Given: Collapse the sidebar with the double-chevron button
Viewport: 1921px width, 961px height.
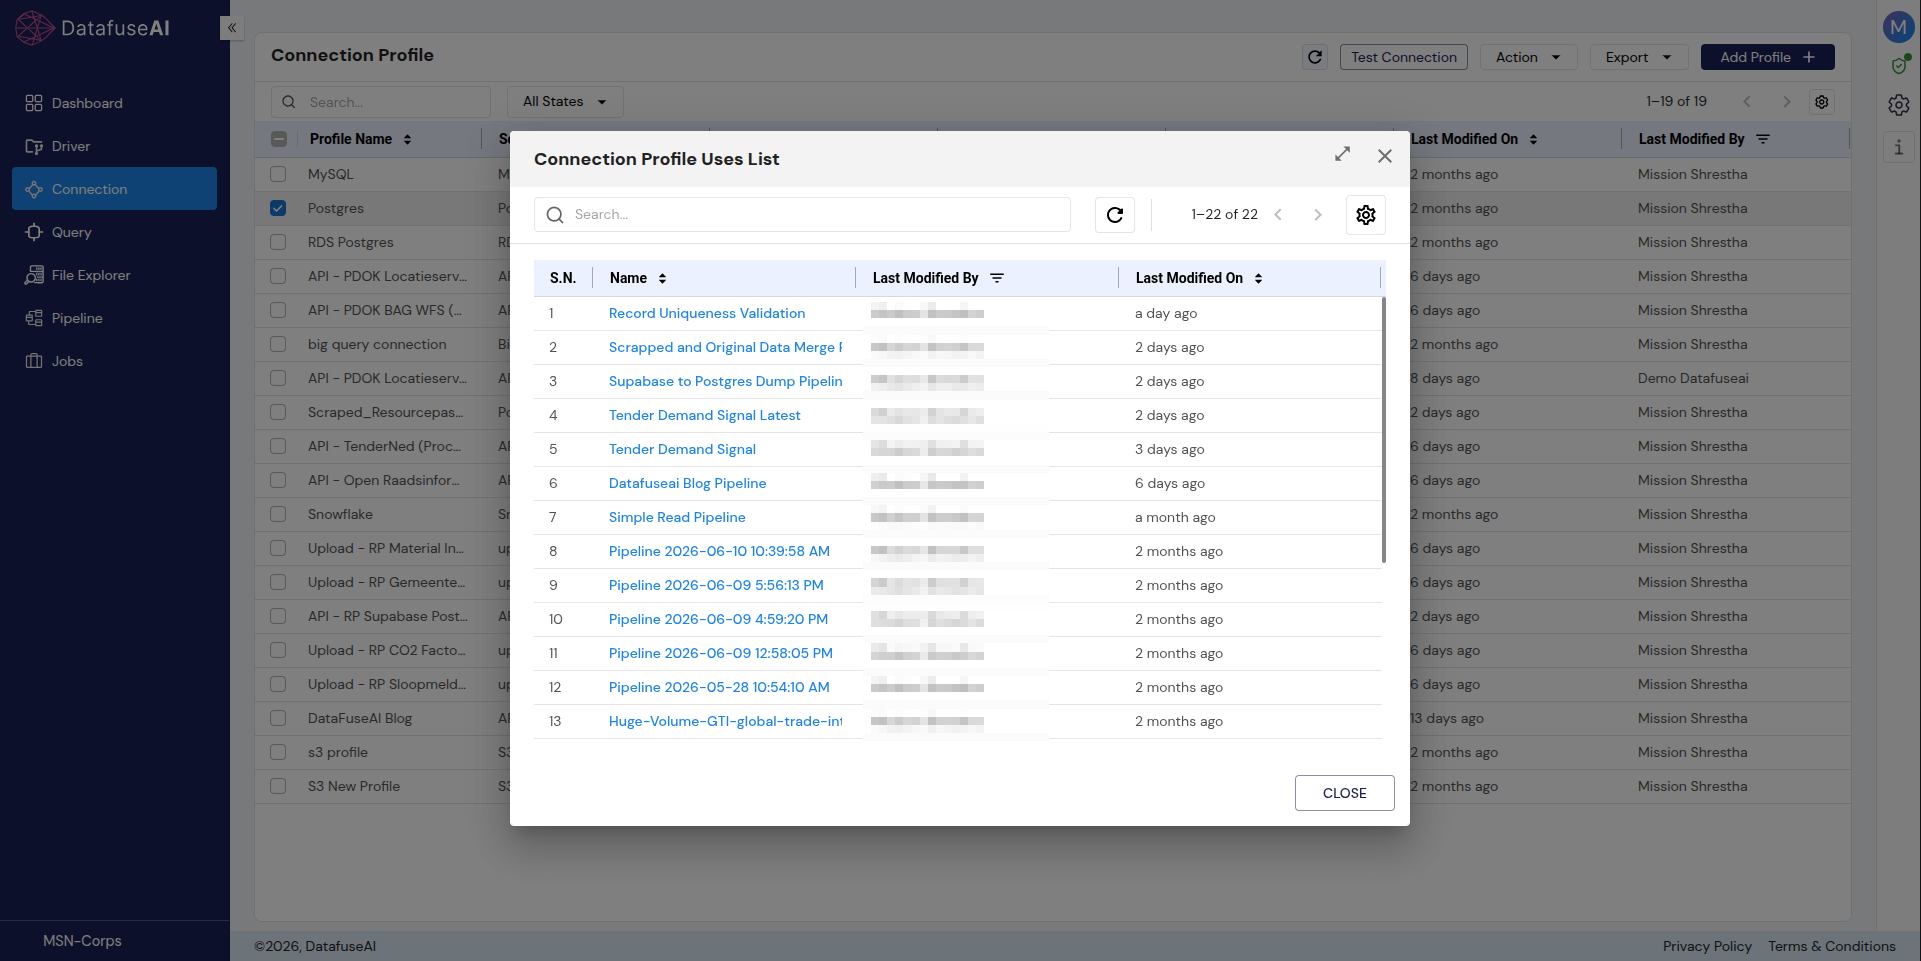Looking at the screenshot, I should (x=232, y=28).
